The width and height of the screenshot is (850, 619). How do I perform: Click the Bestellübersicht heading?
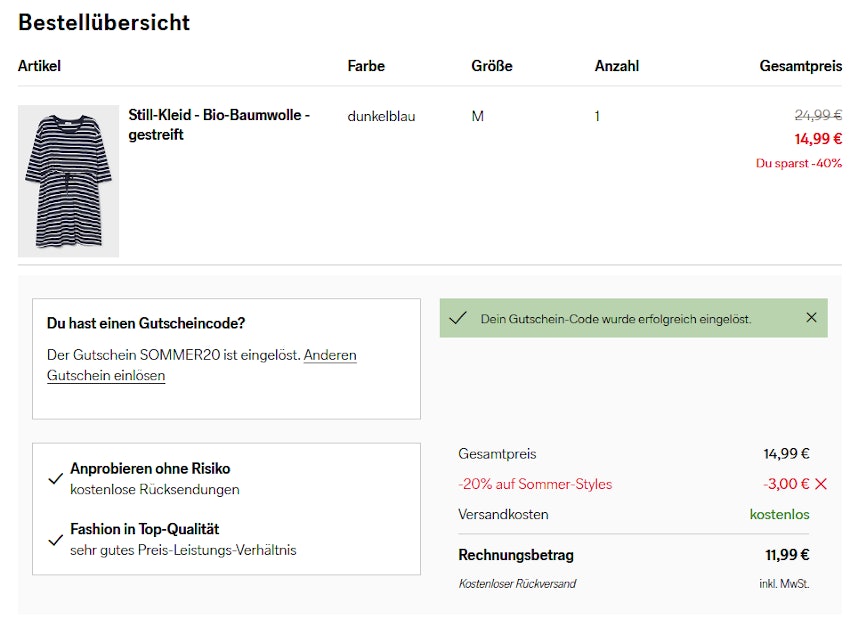tap(104, 22)
